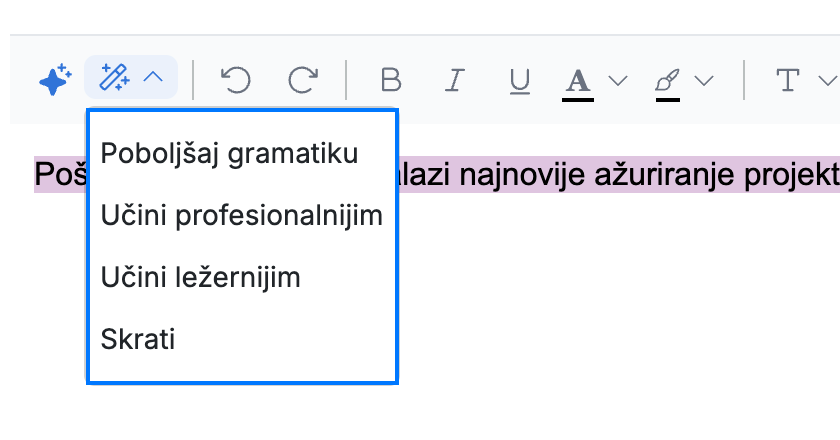This screenshot has height=440, width=840.
Task: Click the blue AI sparkle star icon
Action: click(x=55, y=79)
